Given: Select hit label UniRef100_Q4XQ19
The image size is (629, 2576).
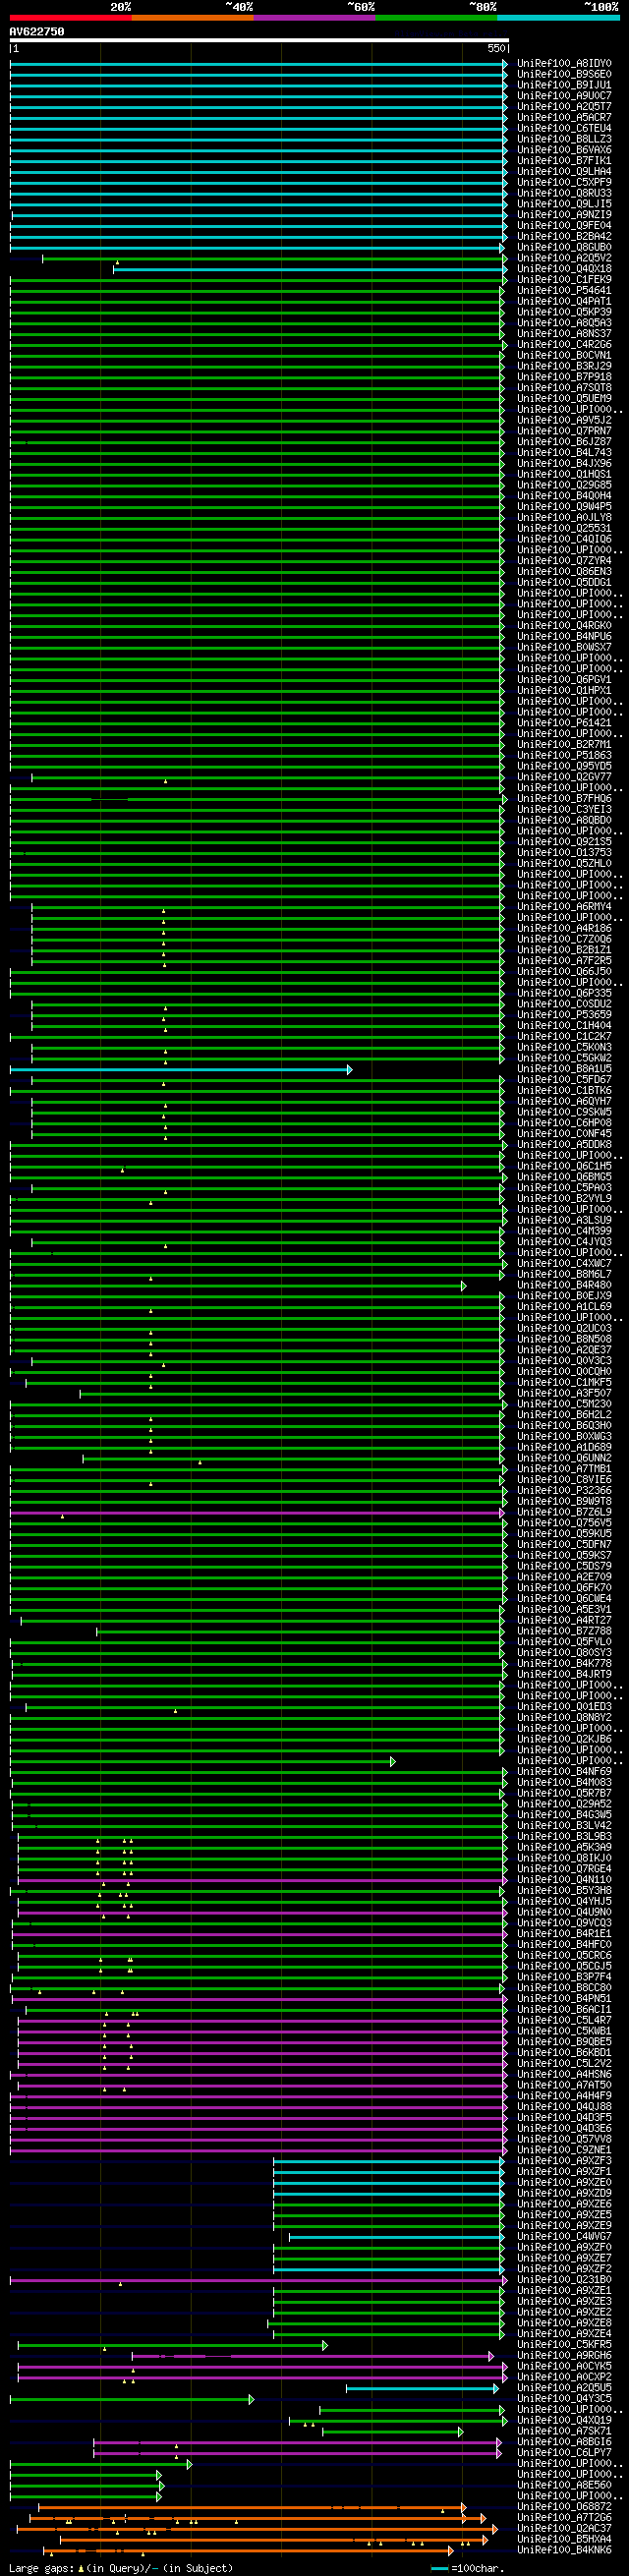Looking at the screenshot, I should [x=564, y=2421].
